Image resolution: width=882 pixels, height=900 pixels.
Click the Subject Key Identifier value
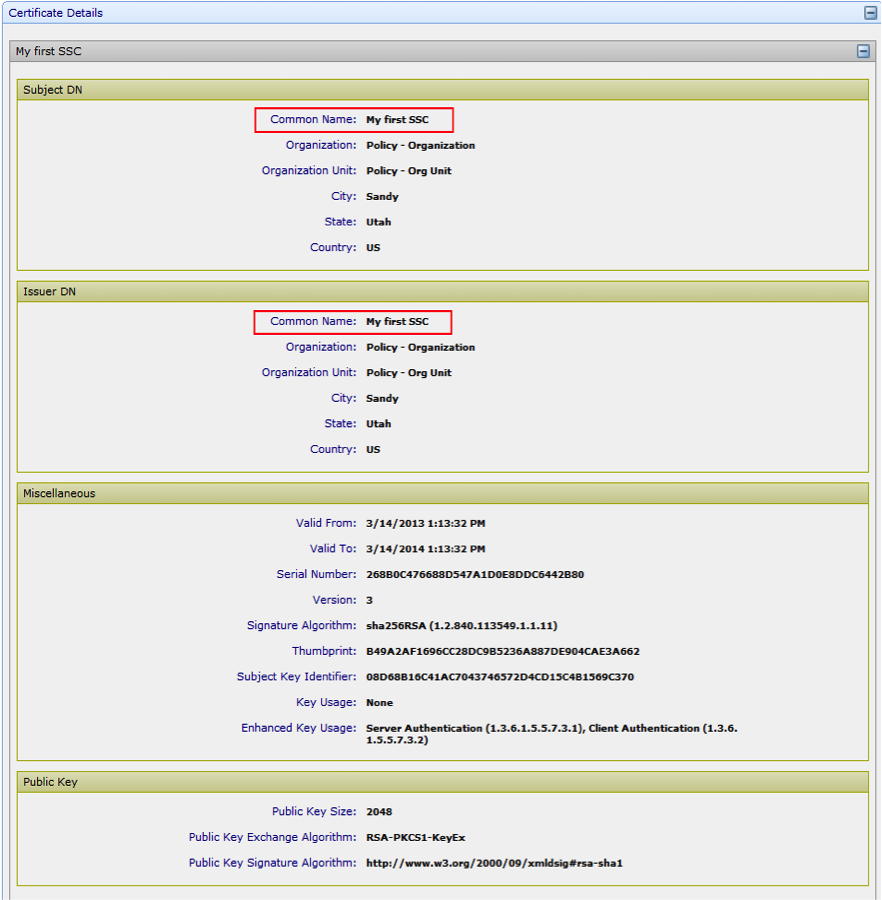499,677
